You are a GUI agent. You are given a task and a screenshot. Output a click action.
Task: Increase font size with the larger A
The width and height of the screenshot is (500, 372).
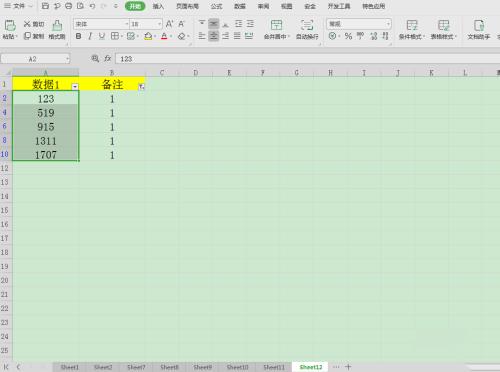(169, 24)
